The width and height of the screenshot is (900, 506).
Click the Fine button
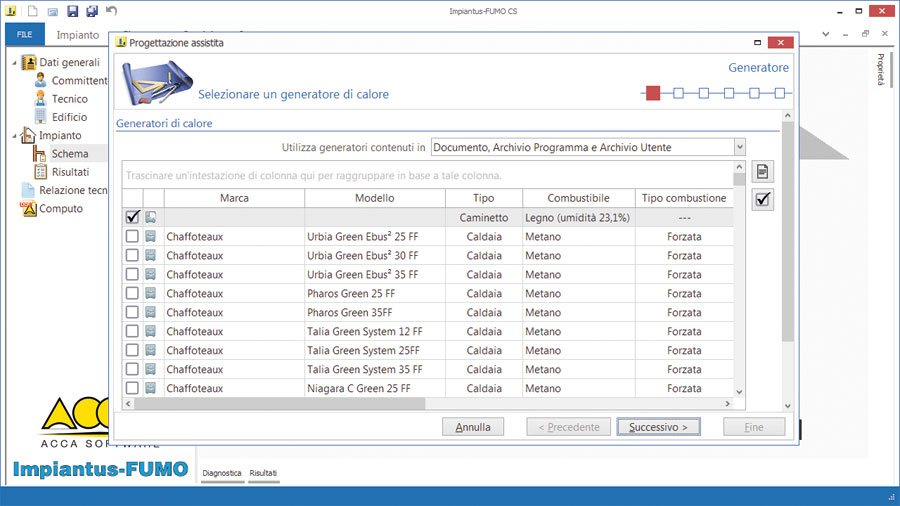(x=754, y=427)
